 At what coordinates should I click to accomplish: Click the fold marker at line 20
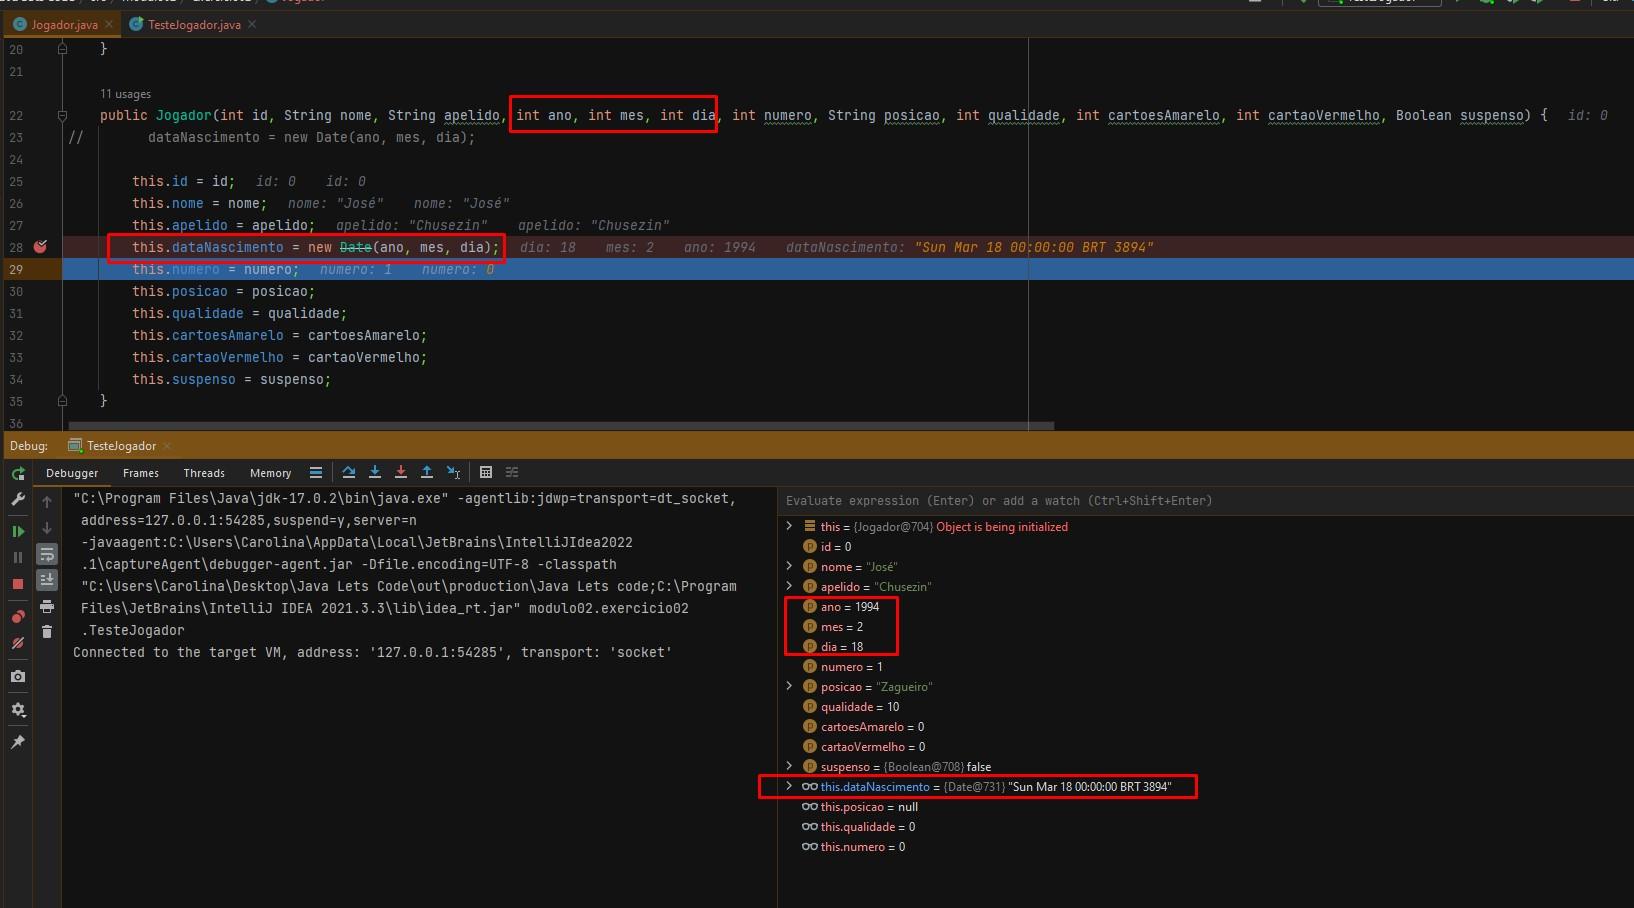coord(62,48)
